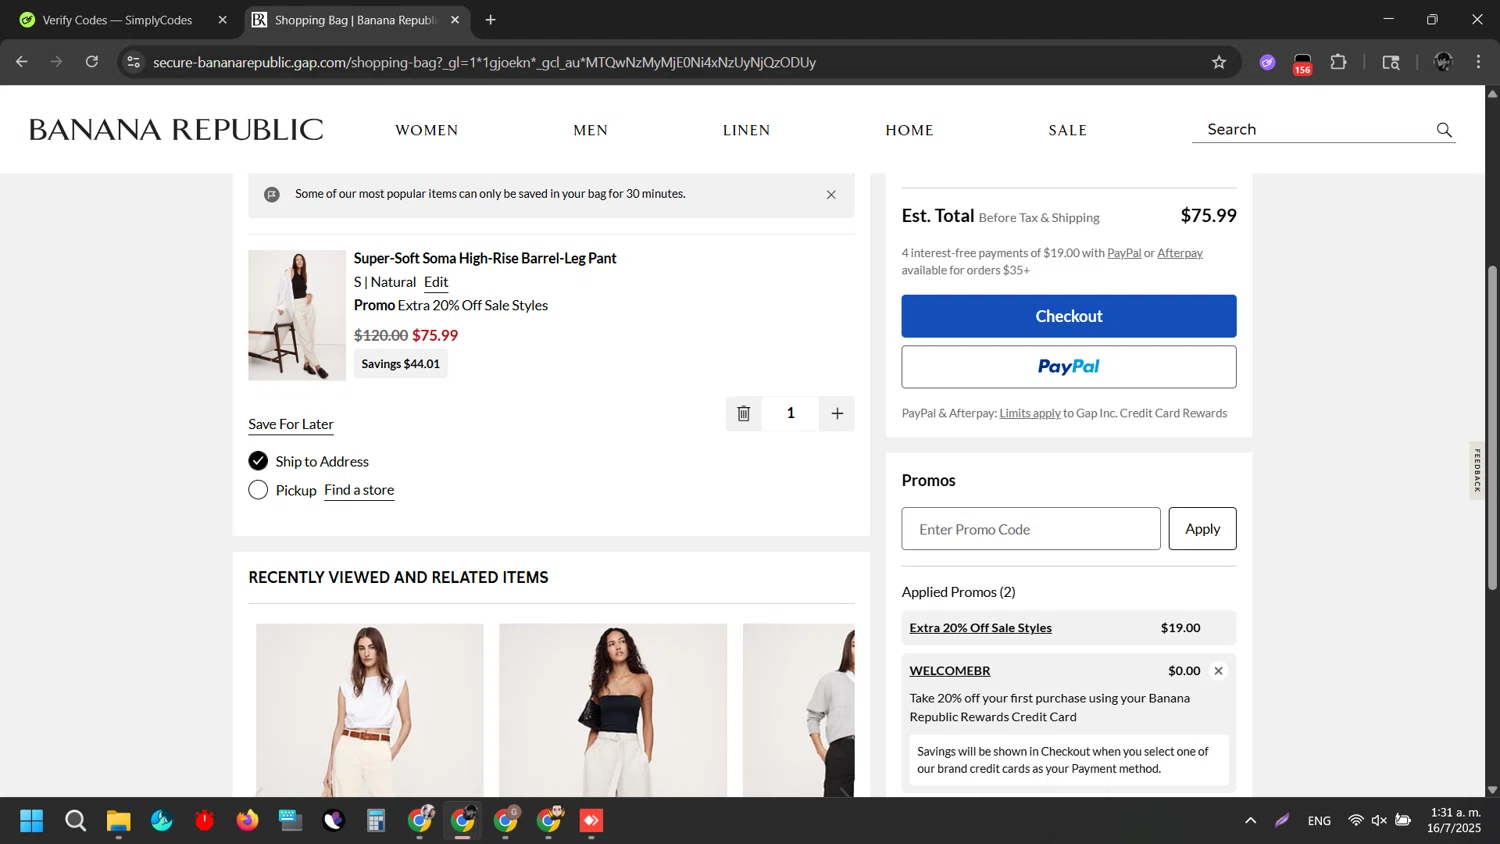The height and width of the screenshot is (844, 1500).
Task: Open Chrome three-dot menu
Action: (x=1478, y=62)
